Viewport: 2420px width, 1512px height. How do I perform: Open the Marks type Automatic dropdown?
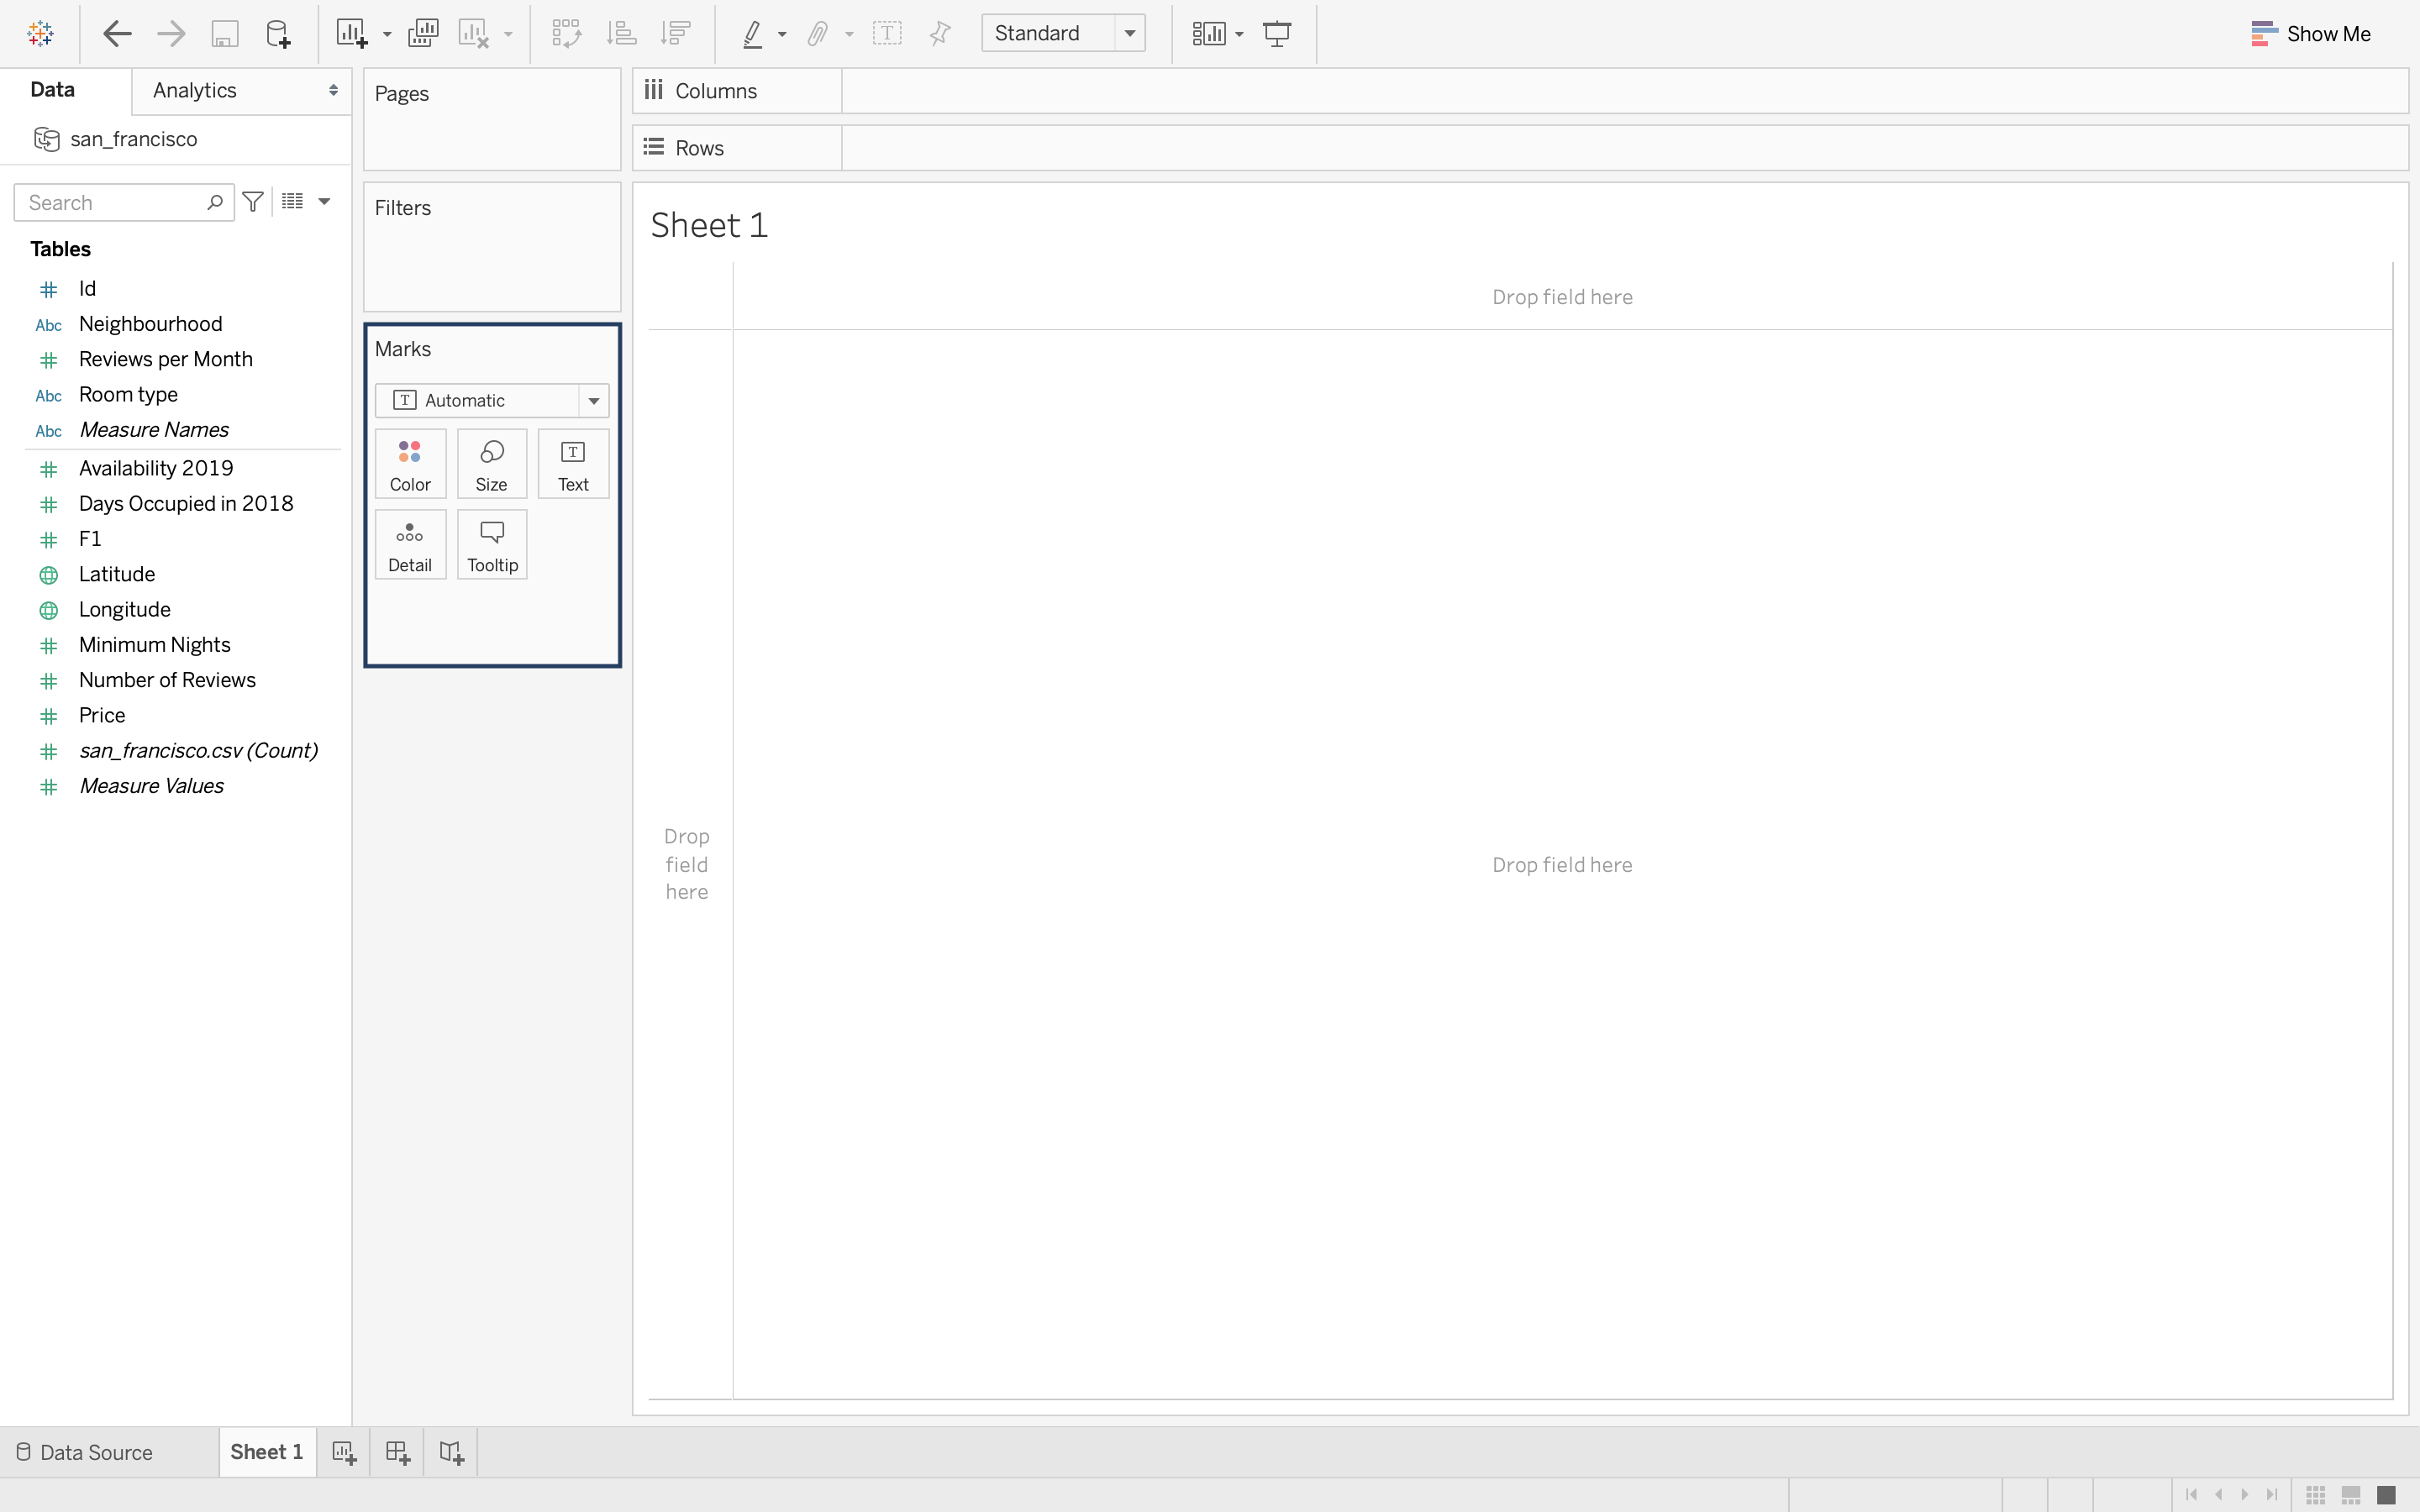coord(492,400)
